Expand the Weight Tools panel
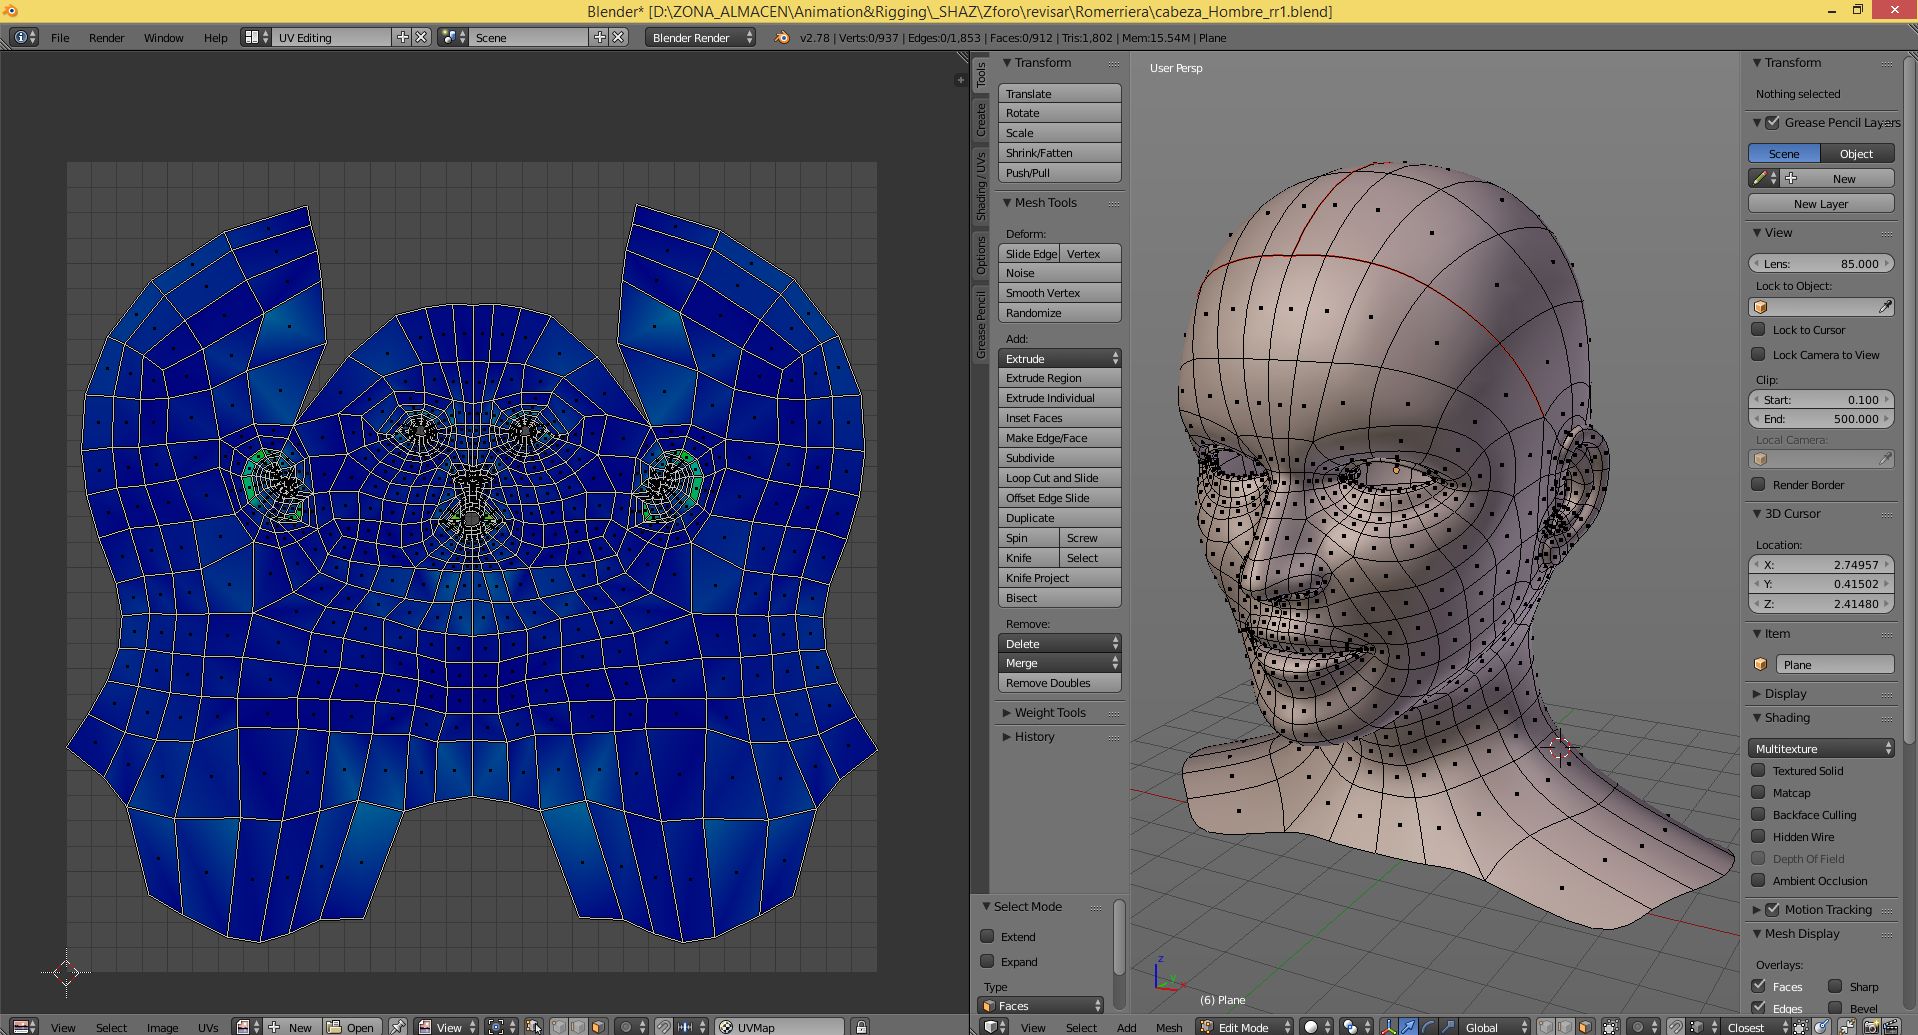Image resolution: width=1918 pixels, height=1035 pixels. (x=1049, y=712)
